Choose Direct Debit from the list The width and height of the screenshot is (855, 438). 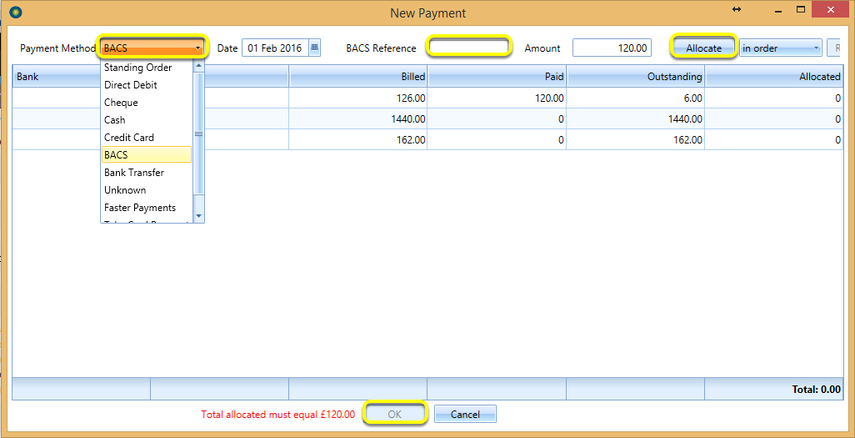point(146,85)
